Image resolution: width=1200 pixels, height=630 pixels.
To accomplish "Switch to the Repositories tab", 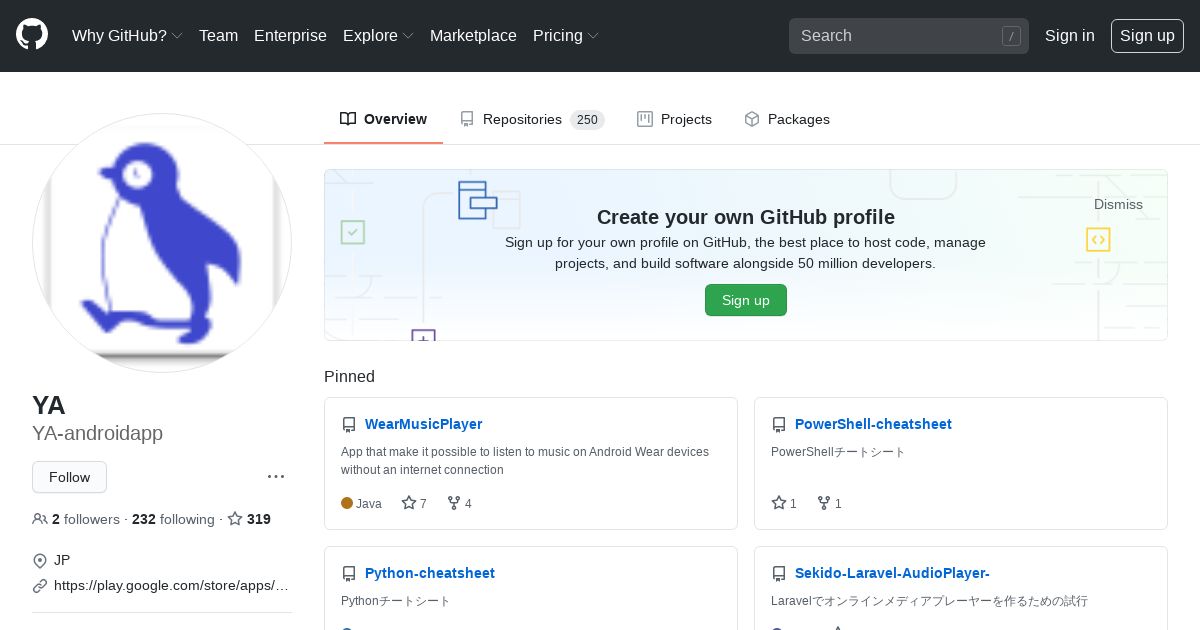I will (532, 119).
